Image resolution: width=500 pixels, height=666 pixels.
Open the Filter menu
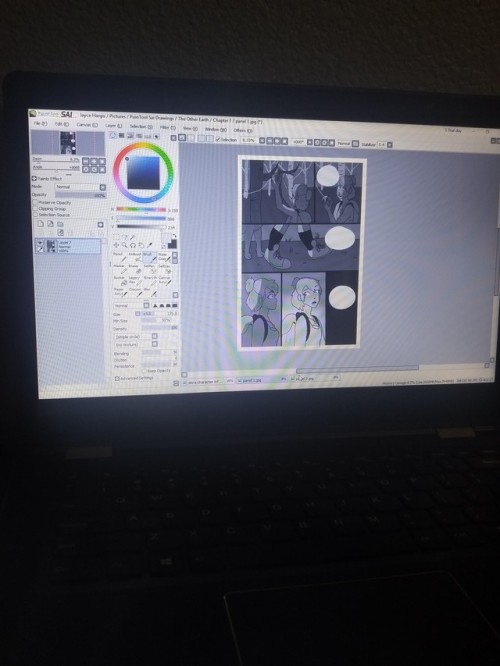pyautogui.click(x=167, y=127)
